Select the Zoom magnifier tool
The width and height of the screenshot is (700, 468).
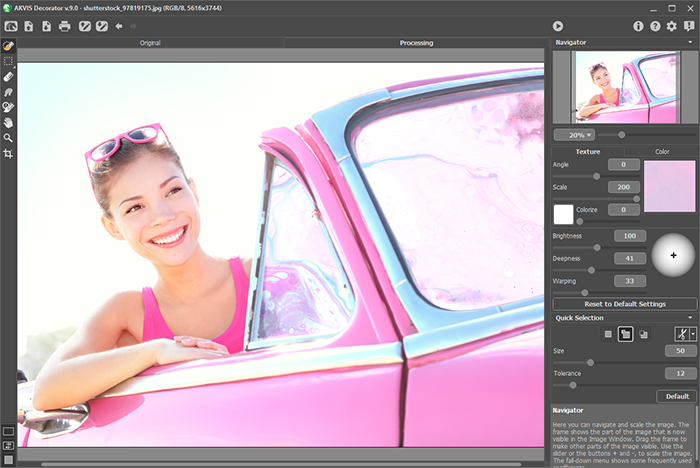point(9,137)
